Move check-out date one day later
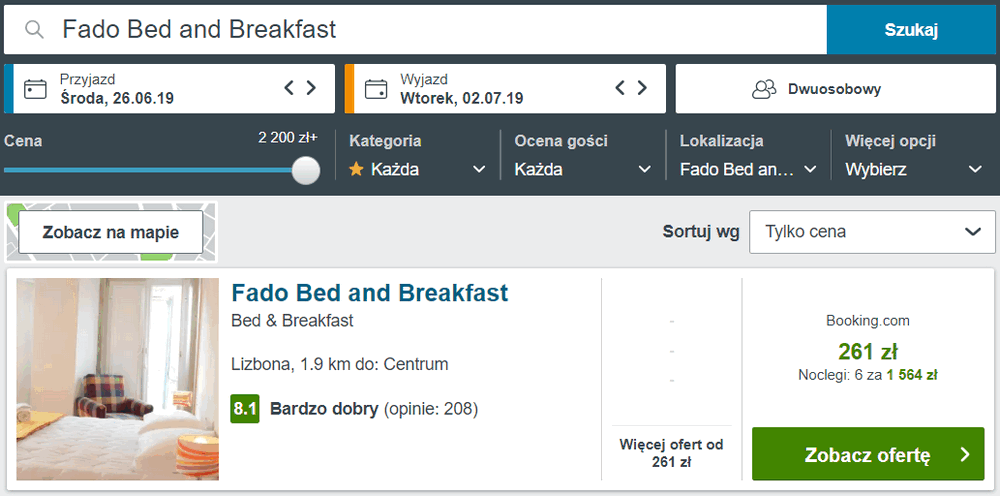The height and width of the screenshot is (496, 1000). tap(642, 88)
